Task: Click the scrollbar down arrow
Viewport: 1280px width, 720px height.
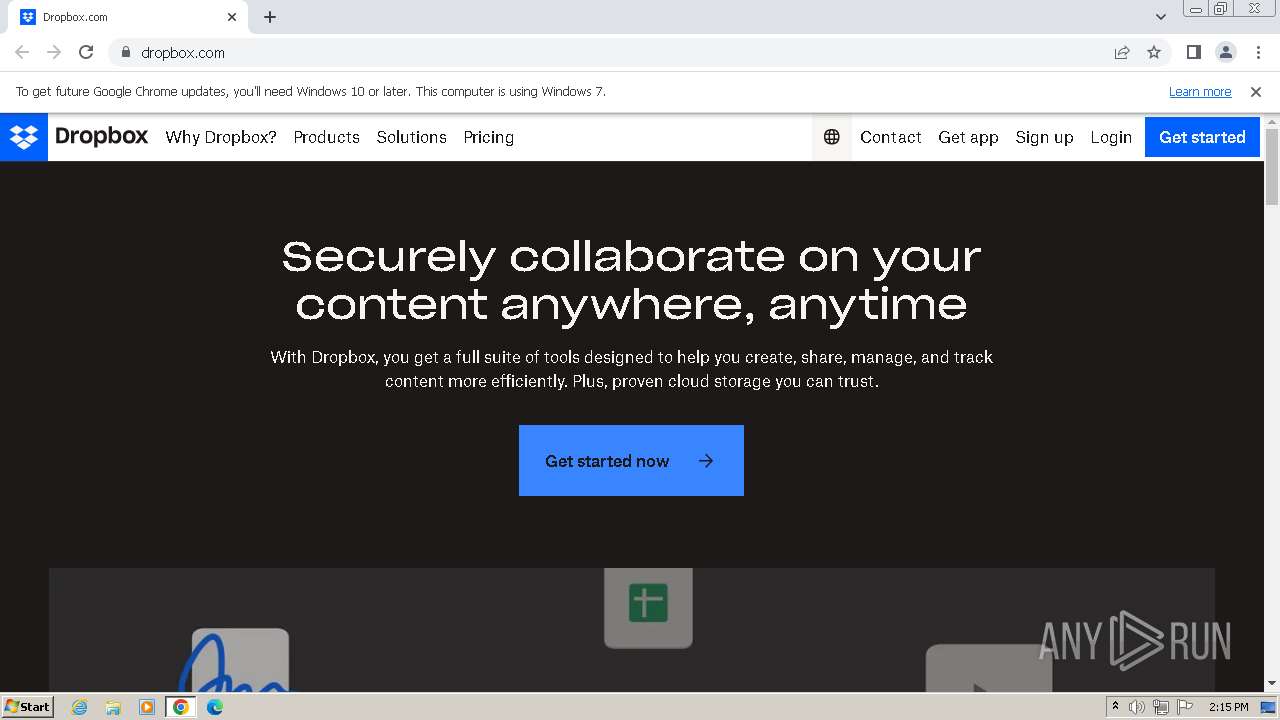Action: (1272, 683)
